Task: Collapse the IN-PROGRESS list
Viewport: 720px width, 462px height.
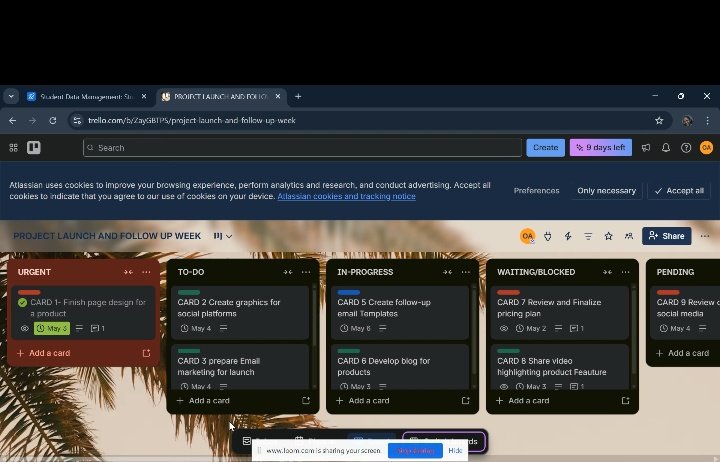Action: coord(448,272)
